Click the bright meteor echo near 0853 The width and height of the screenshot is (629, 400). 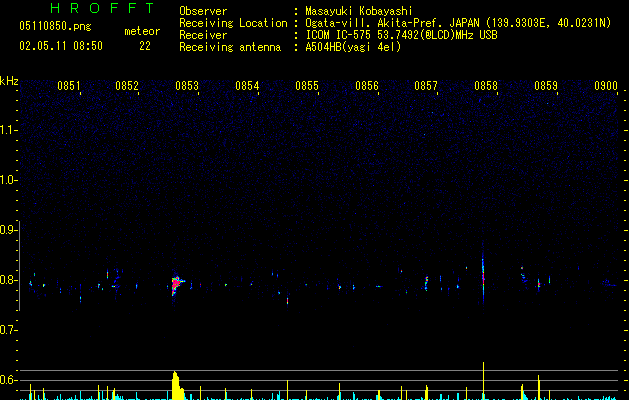click(177, 284)
